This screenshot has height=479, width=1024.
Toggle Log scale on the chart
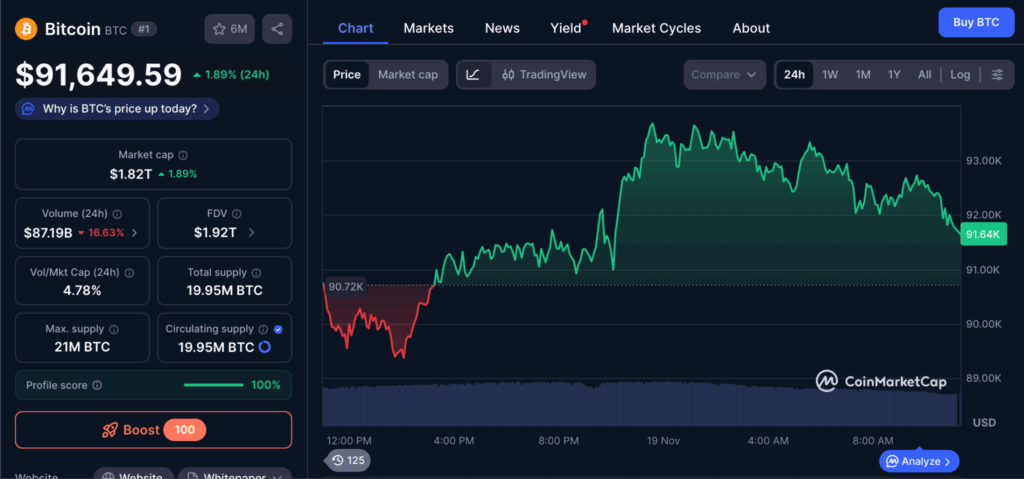point(960,75)
